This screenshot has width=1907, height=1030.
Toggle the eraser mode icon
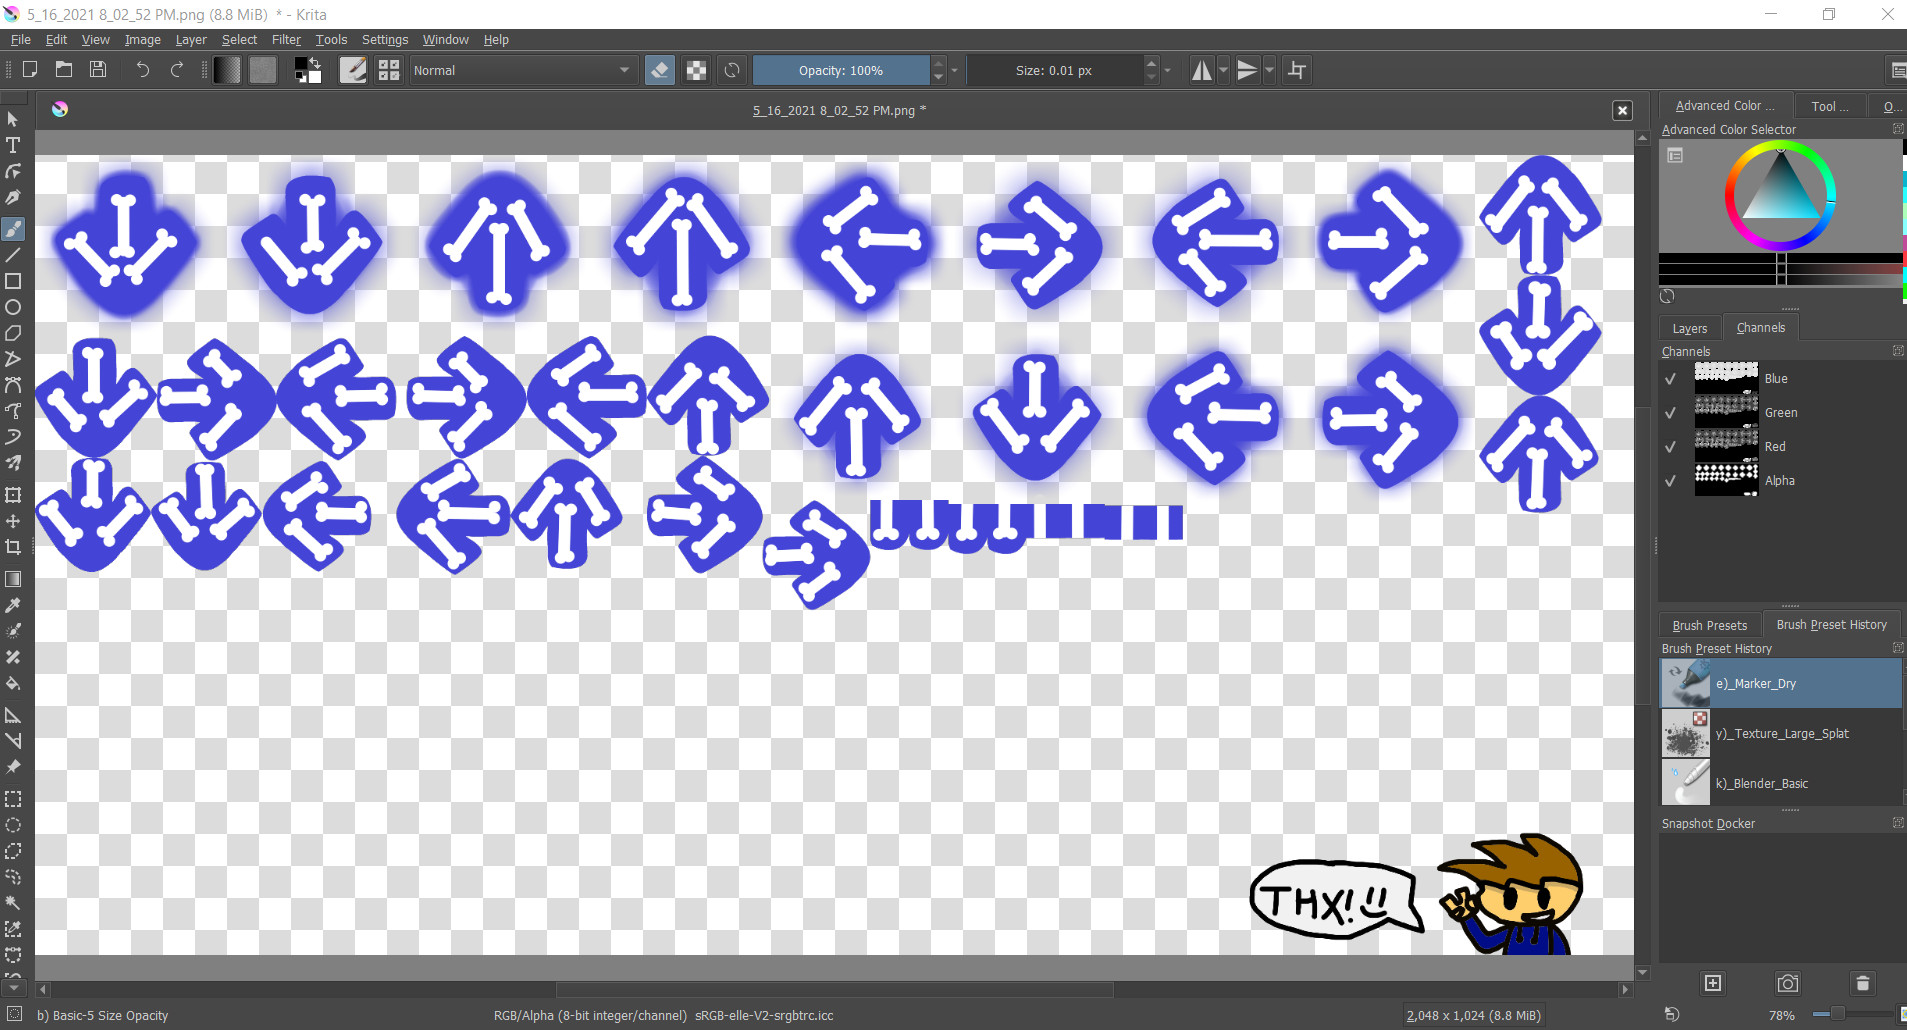point(660,70)
